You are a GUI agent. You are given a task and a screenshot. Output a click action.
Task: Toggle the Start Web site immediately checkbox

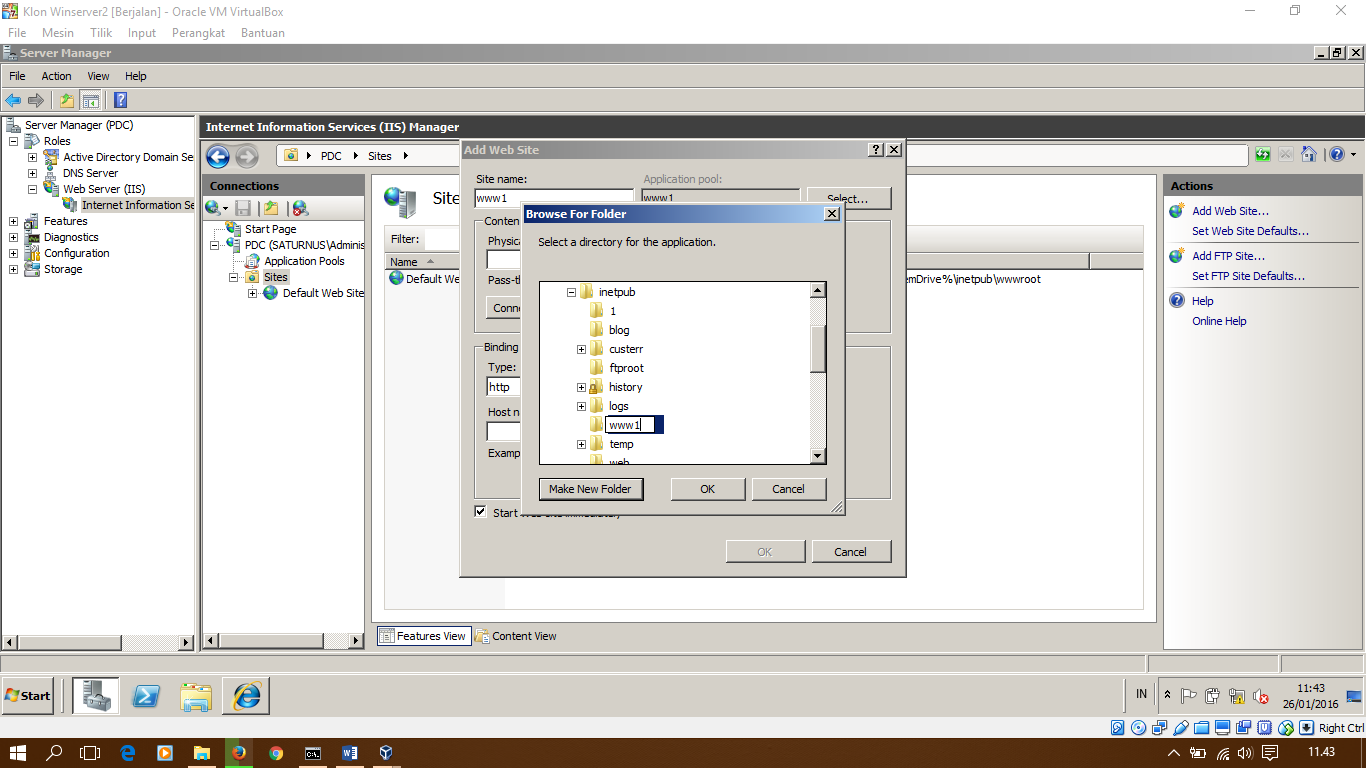point(480,512)
